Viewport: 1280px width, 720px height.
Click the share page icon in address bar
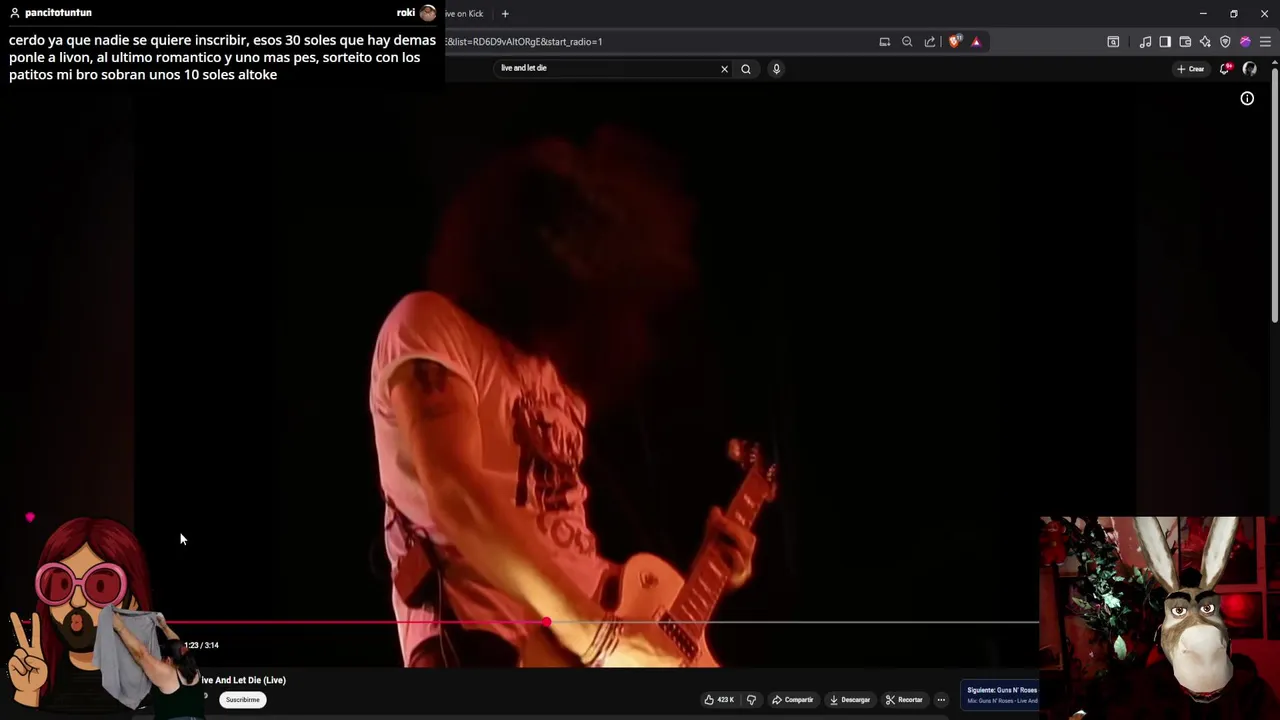click(930, 42)
